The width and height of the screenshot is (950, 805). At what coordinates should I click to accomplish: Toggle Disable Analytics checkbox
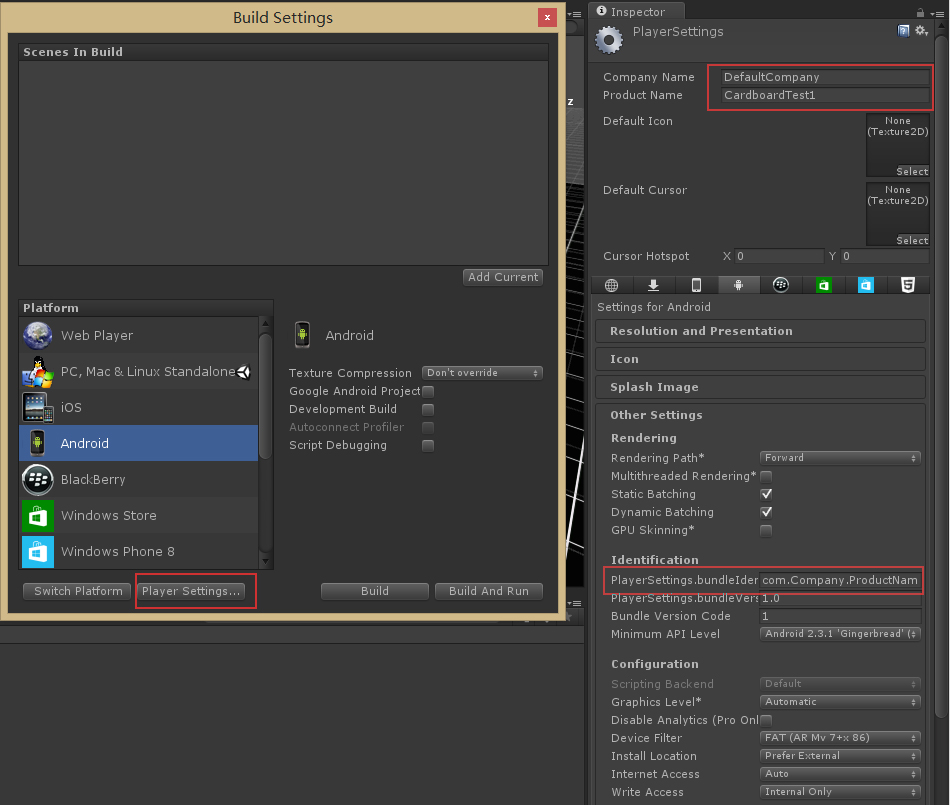click(x=766, y=720)
